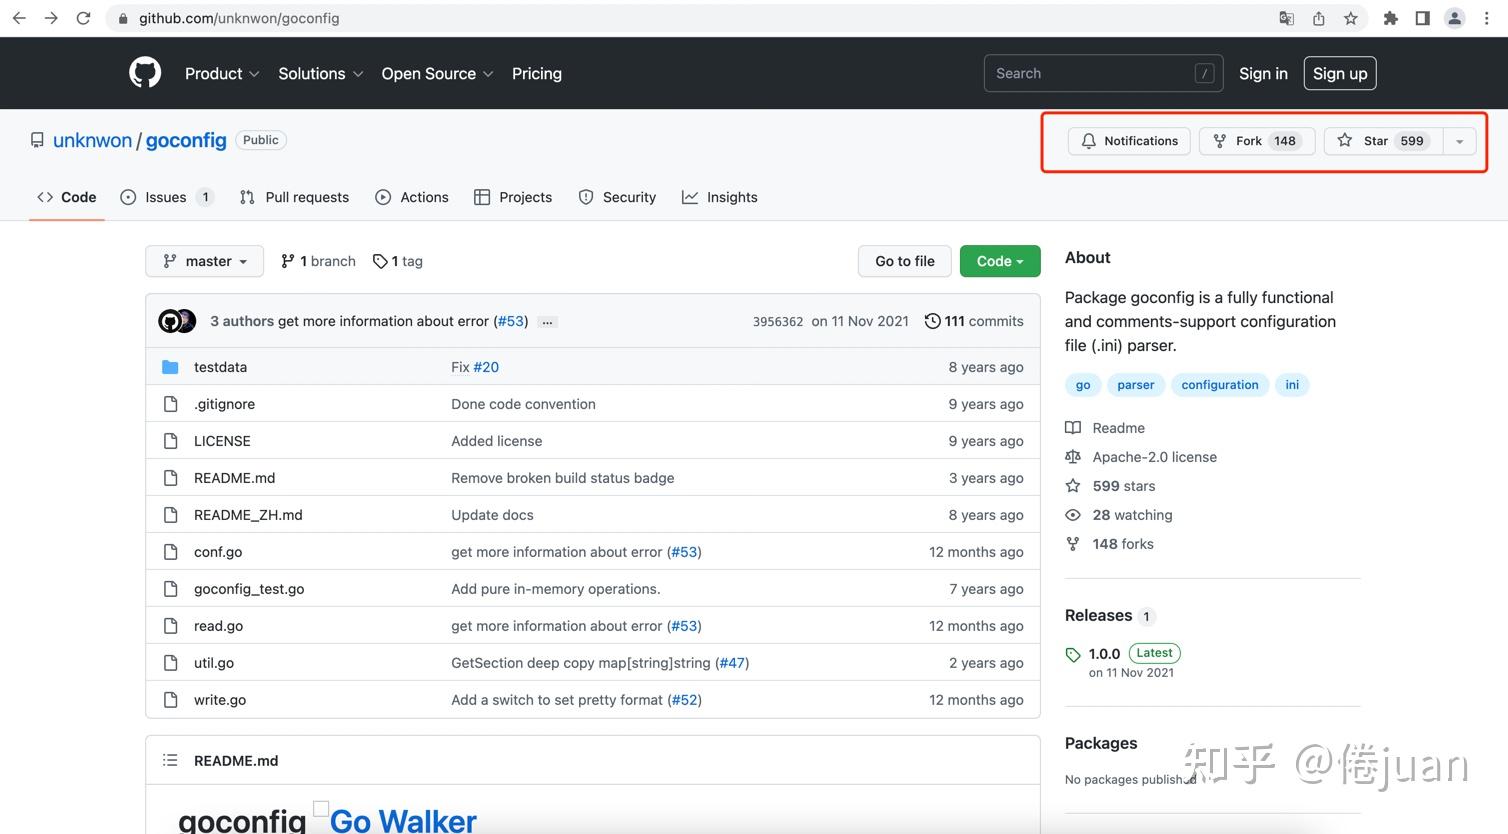This screenshot has height=834, width=1508.
Task: Bookmark this page with star icon
Action: click(x=1351, y=18)
